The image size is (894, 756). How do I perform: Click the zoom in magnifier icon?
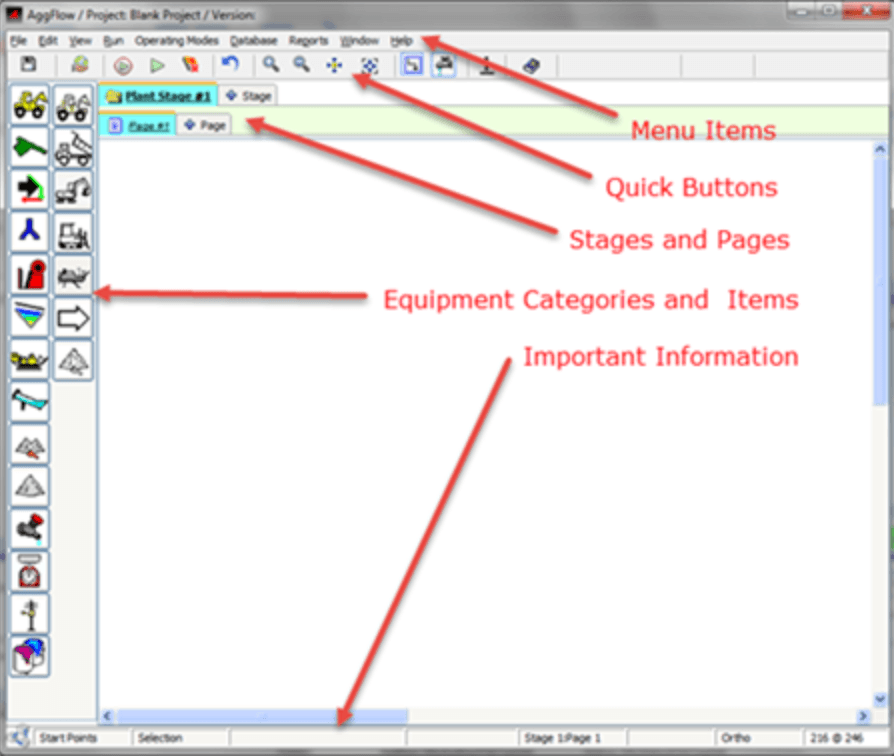(270, 66)
